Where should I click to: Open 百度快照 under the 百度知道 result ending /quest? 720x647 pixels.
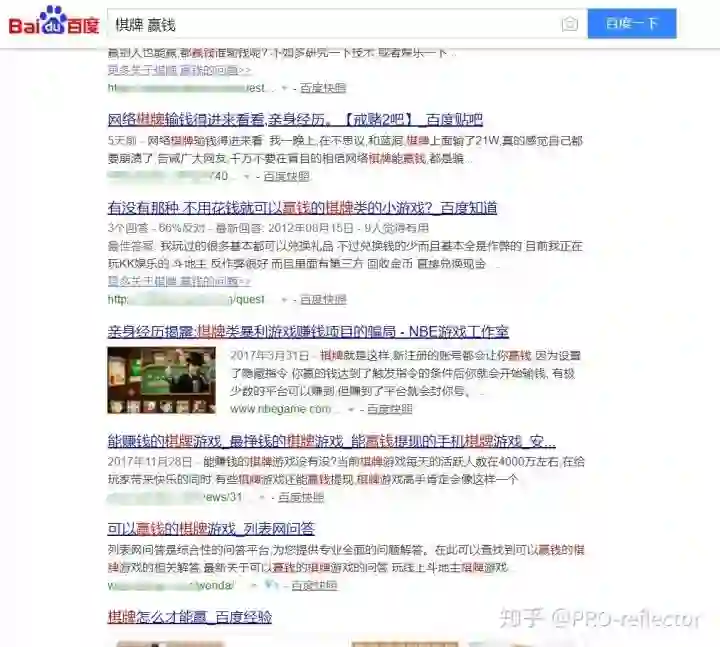[323, 300]
